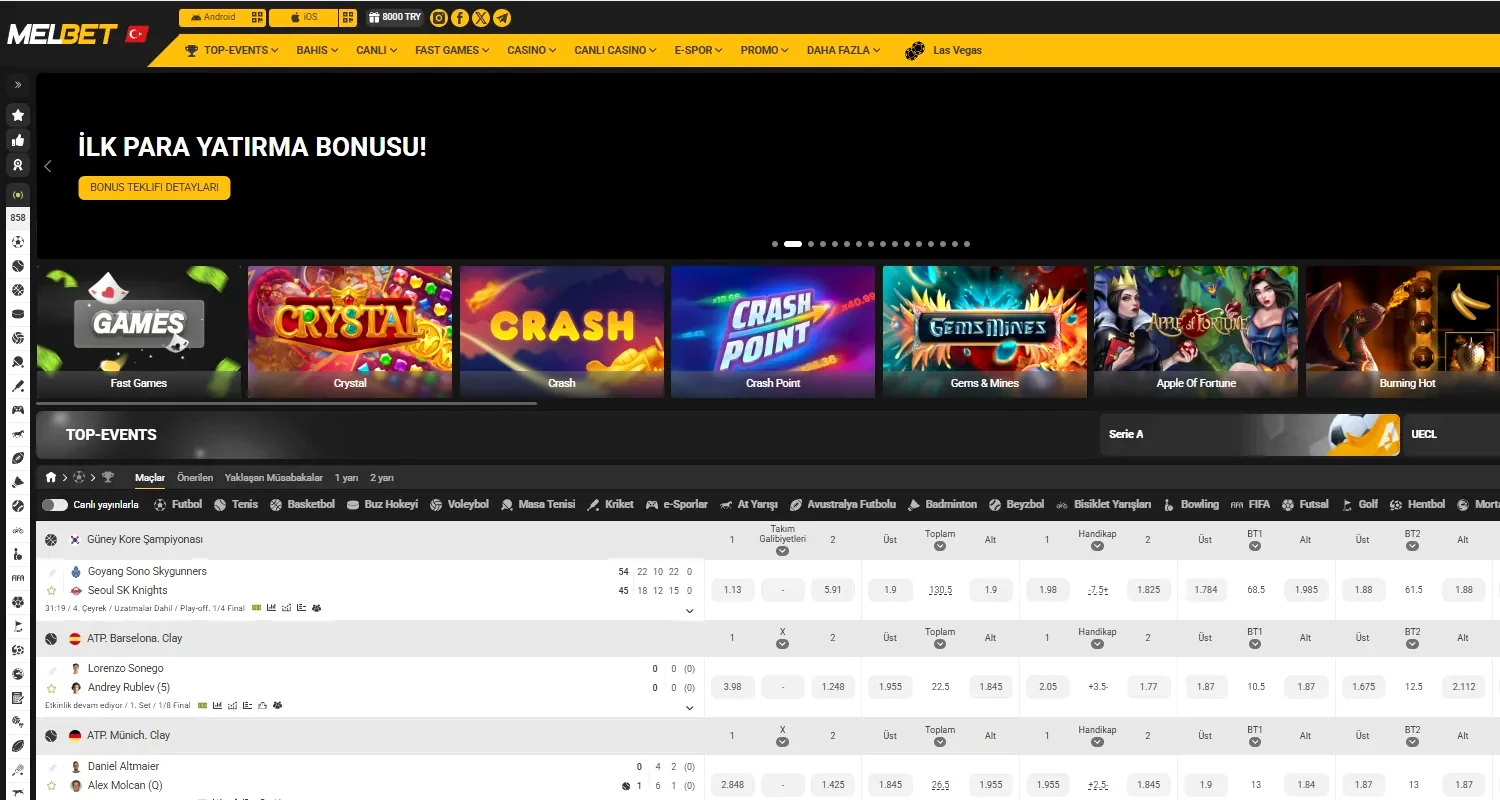Filter events by Futbol
Screen dimensions: 1500x800
tap(178, 505)
